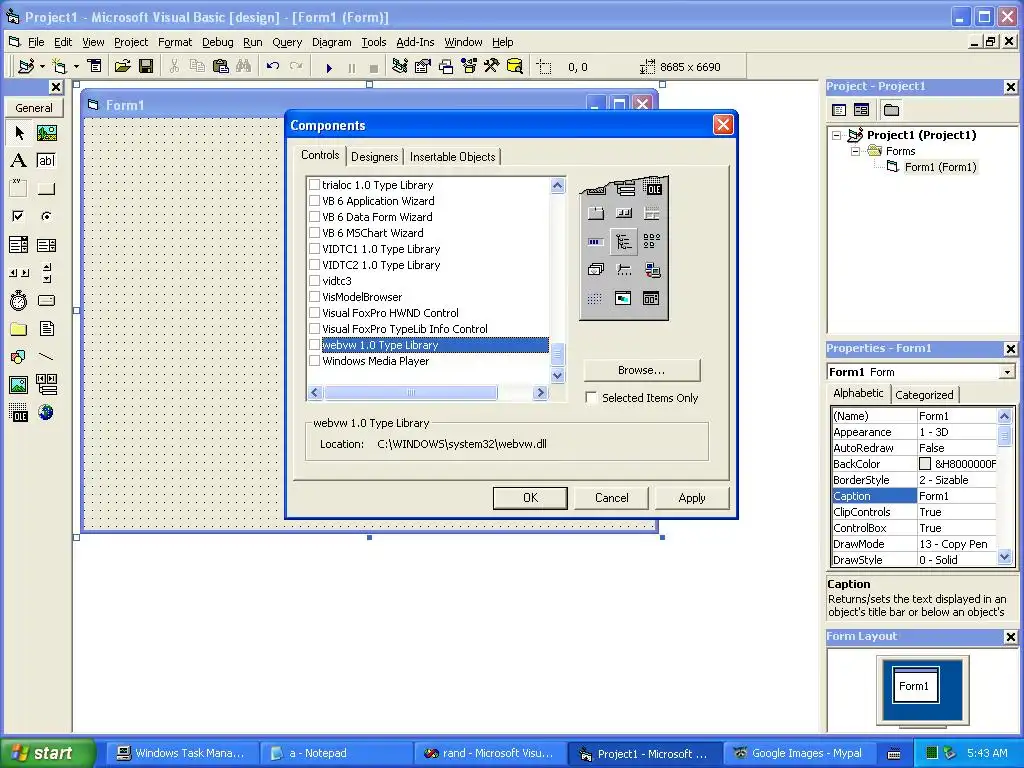Enable Selected Items Only checkbox
Viewport: 1024px width, 768px height.
[x=591, y=398]
